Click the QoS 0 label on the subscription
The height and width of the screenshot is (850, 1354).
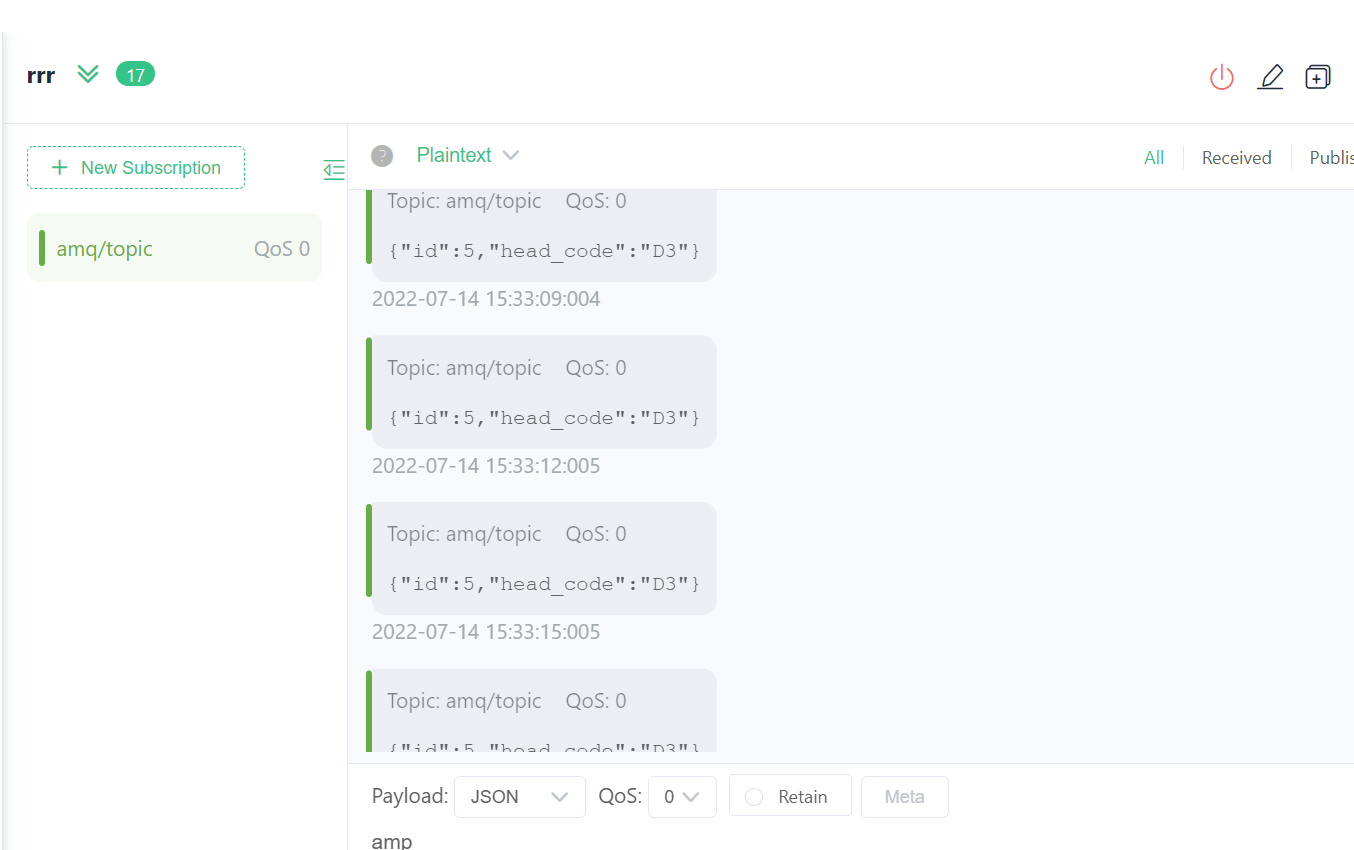(x=282, y=248)
